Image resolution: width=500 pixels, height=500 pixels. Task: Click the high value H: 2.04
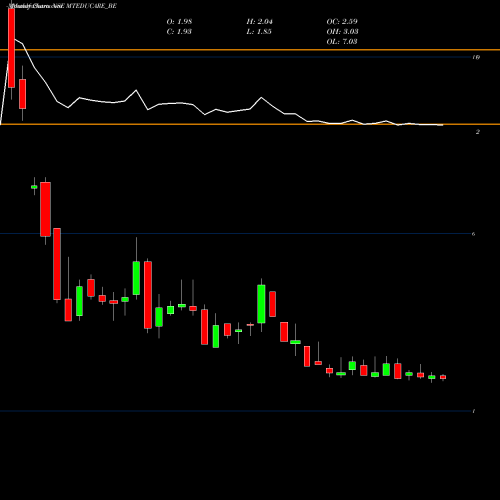coord(259,22)
